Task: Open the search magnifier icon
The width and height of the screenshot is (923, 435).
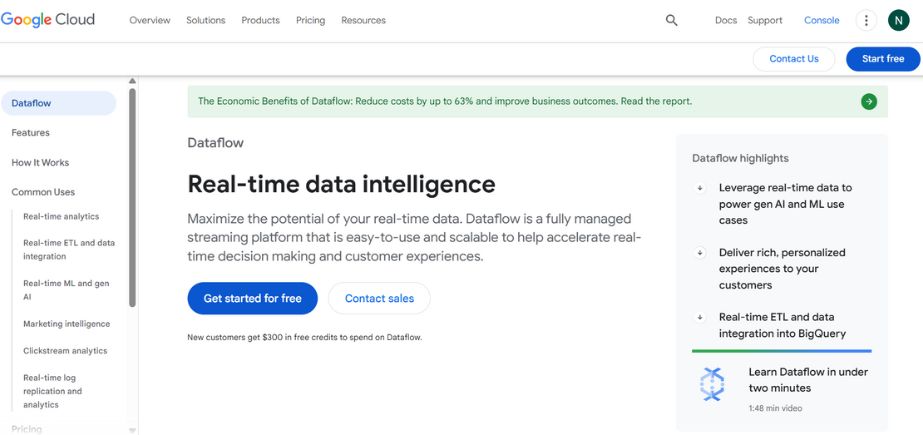Action: (672, 20)
